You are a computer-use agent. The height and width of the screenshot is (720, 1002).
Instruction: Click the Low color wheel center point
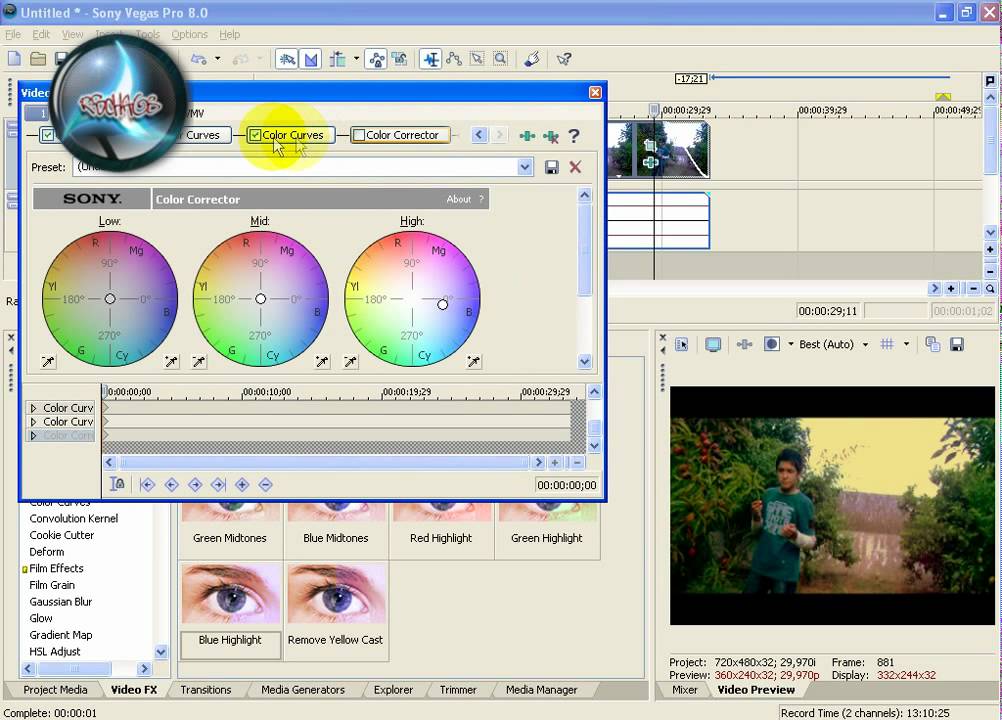click(110, 299)
